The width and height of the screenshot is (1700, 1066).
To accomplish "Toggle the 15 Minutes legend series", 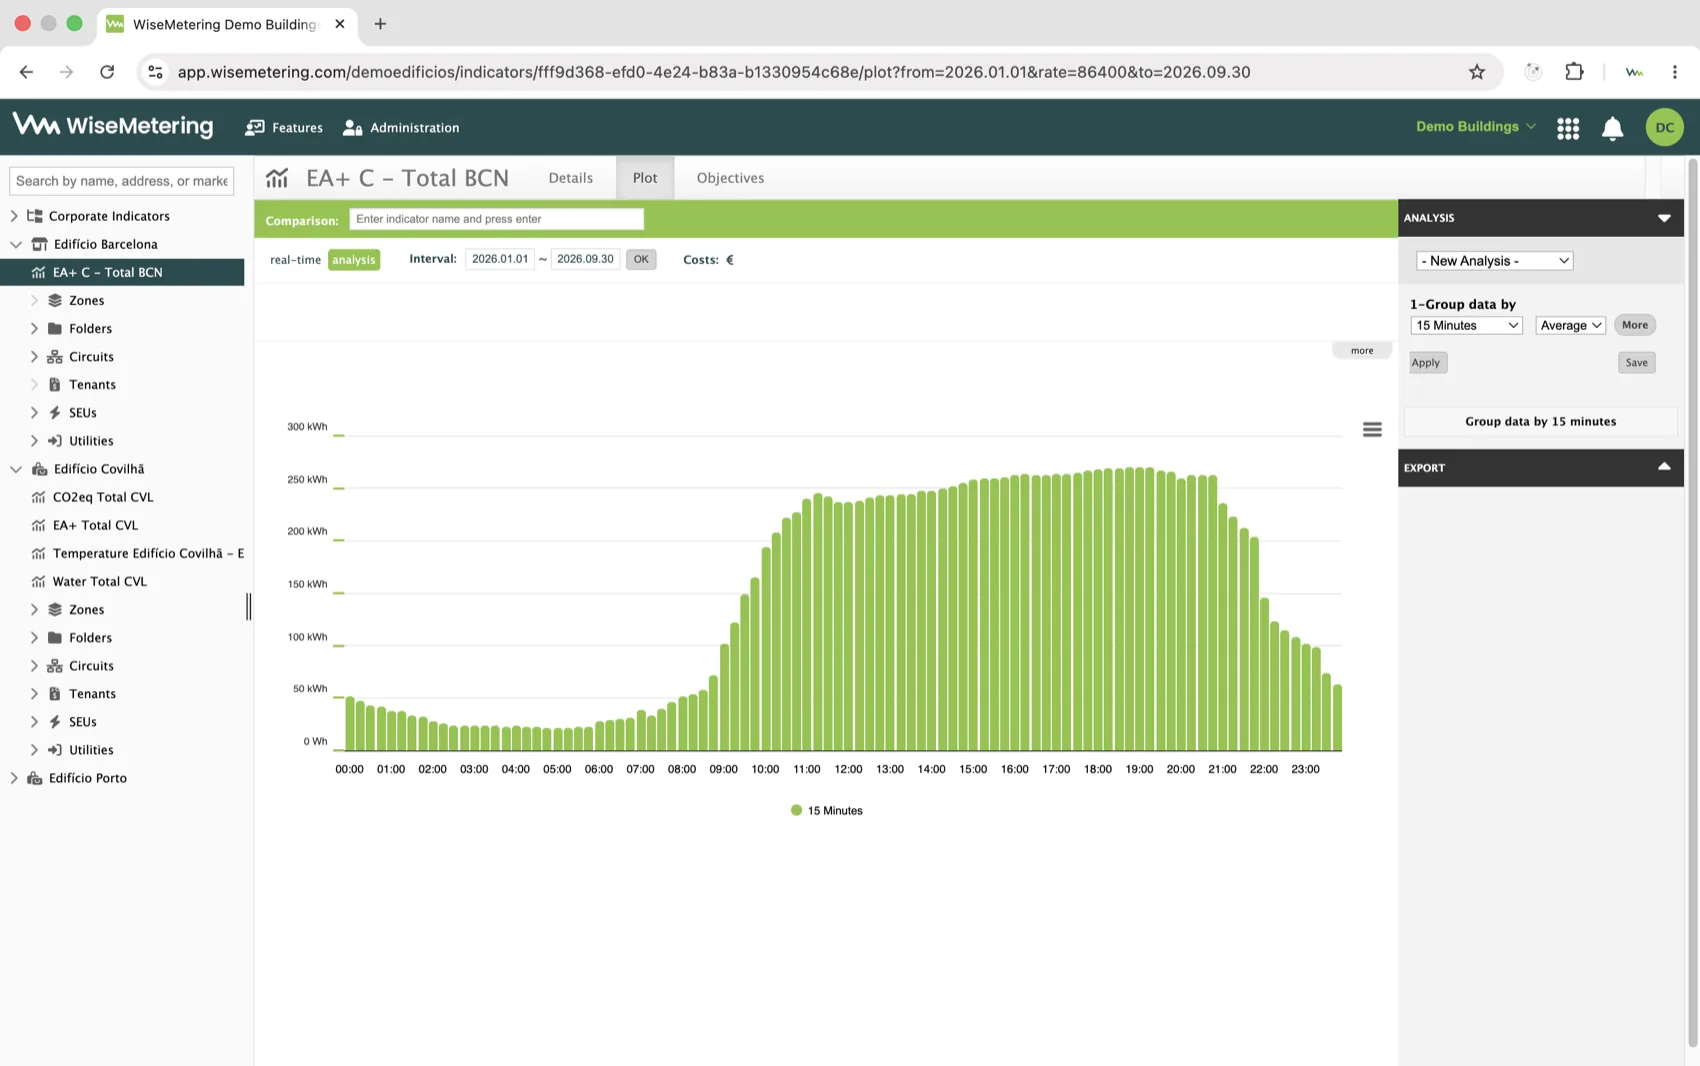I will pos(826,811).
